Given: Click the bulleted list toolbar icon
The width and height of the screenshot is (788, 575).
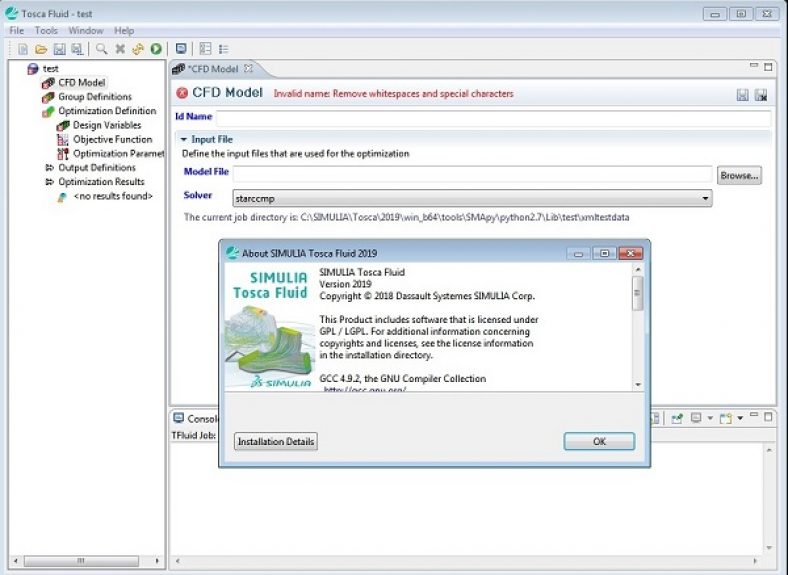Looking at the screenshot, I should [x=224, y=49].
